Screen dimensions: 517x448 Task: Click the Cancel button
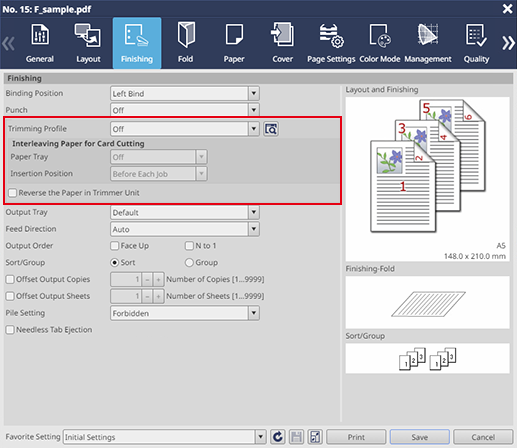coord(483,437)
